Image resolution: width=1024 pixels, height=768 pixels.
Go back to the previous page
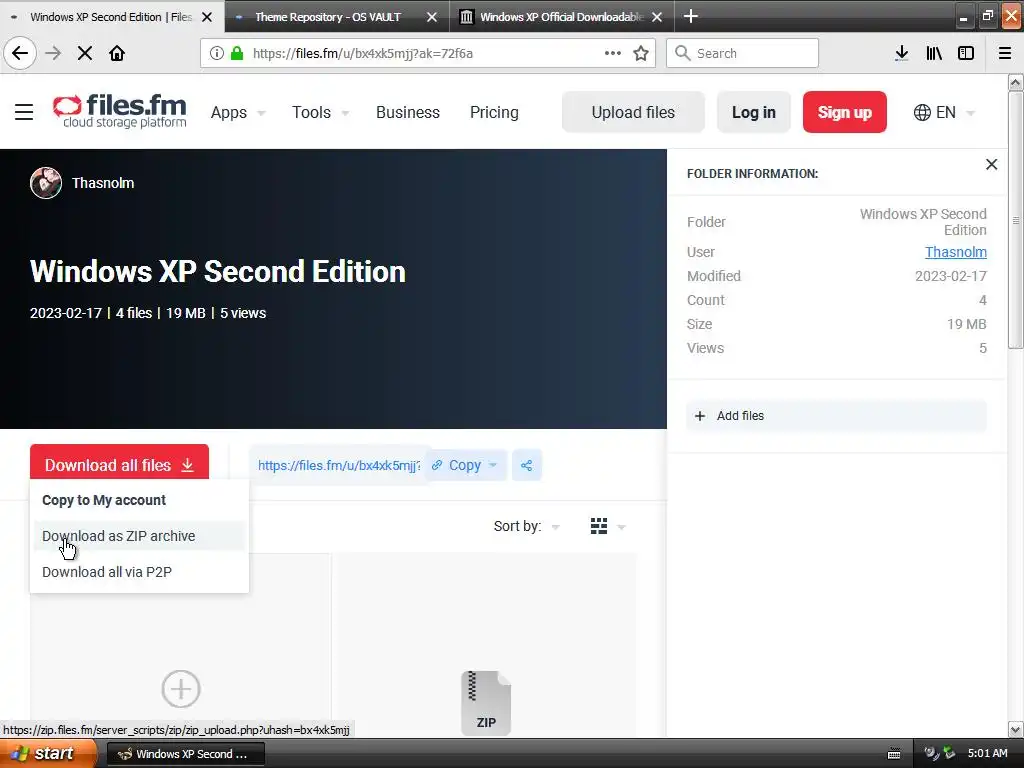(x=20, y=53)
